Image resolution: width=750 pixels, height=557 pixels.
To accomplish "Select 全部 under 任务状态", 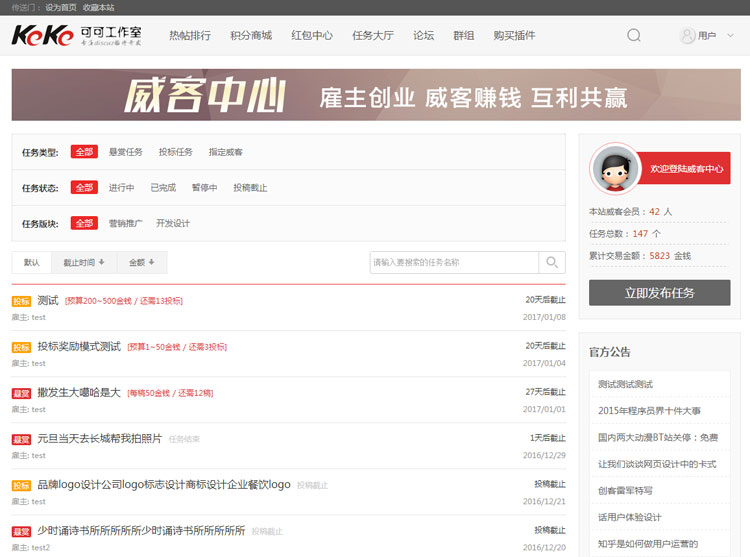I will pyautogui.click(x=84, y=187).
